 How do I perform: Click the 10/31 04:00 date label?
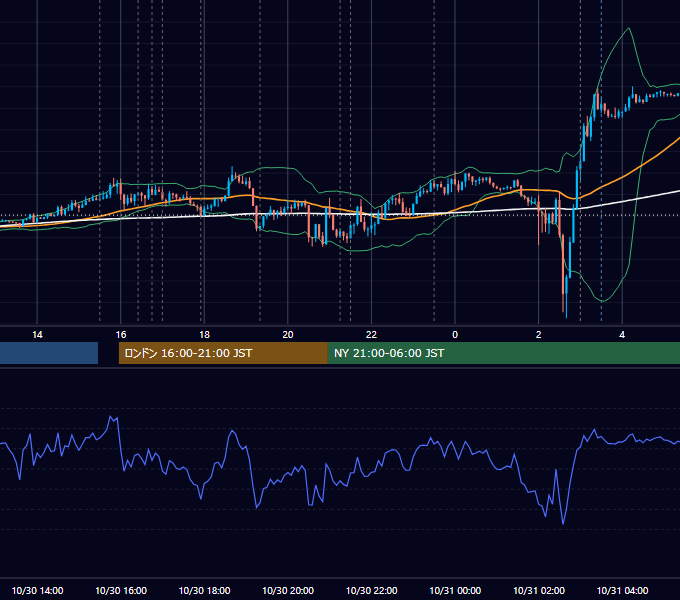622,590
